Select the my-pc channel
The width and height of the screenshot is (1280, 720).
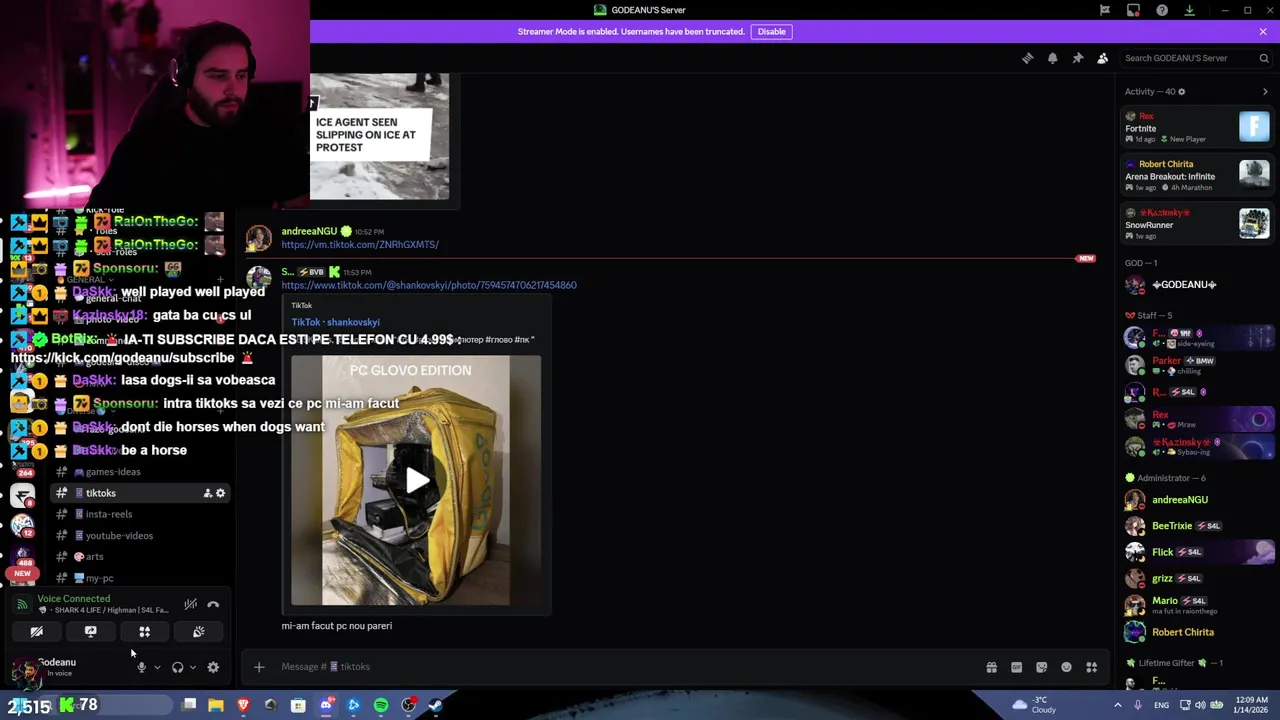[140, 578]
